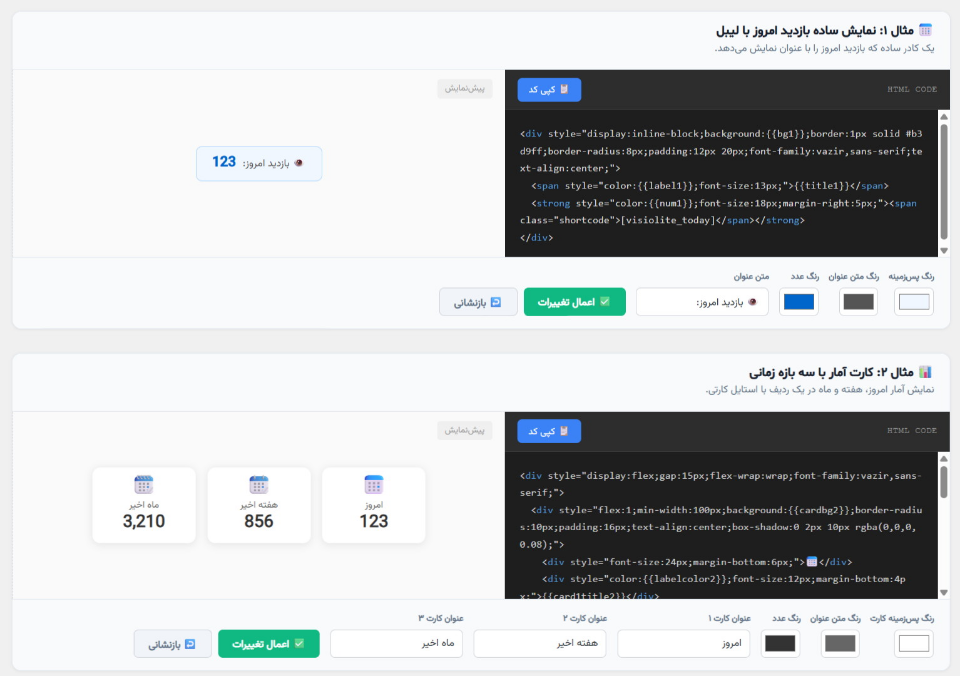
Task: Click the title text field of Example 1
Action: coord(702,302)
